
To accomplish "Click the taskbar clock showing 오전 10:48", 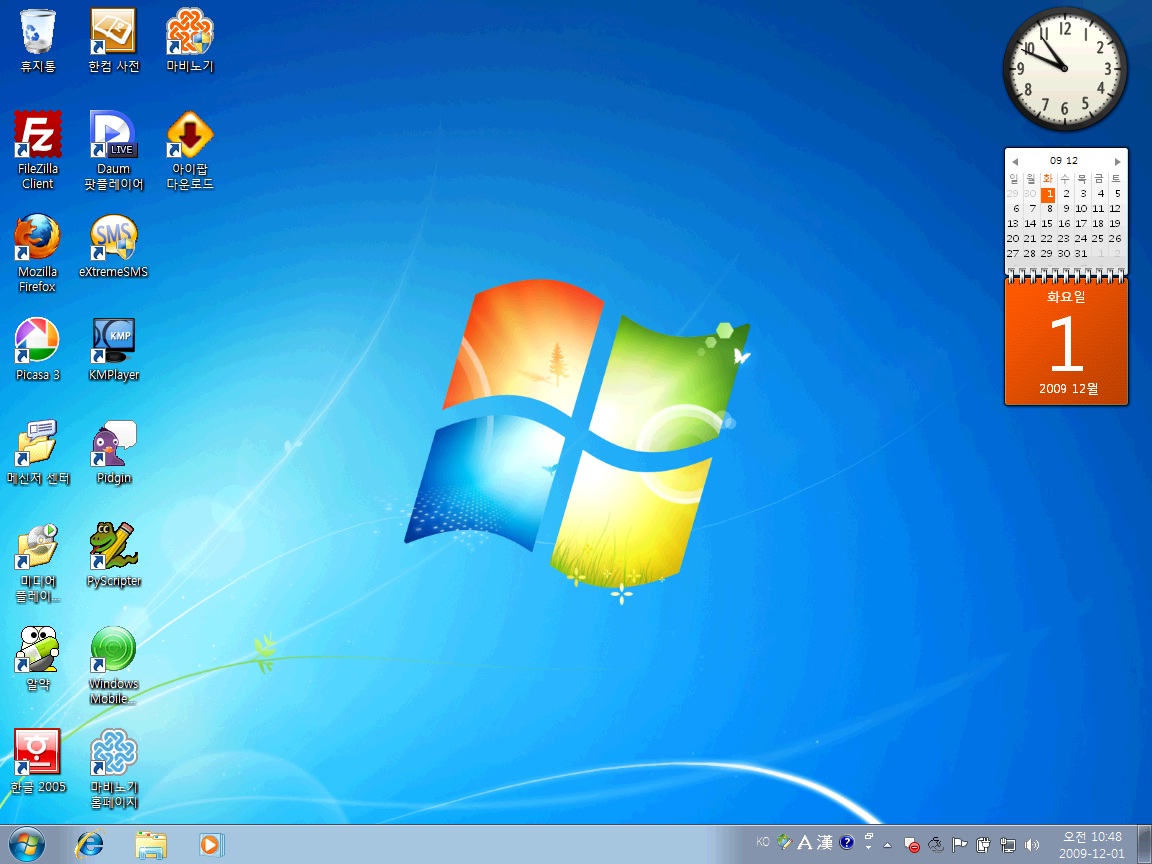I will (x=1092, y=845).
